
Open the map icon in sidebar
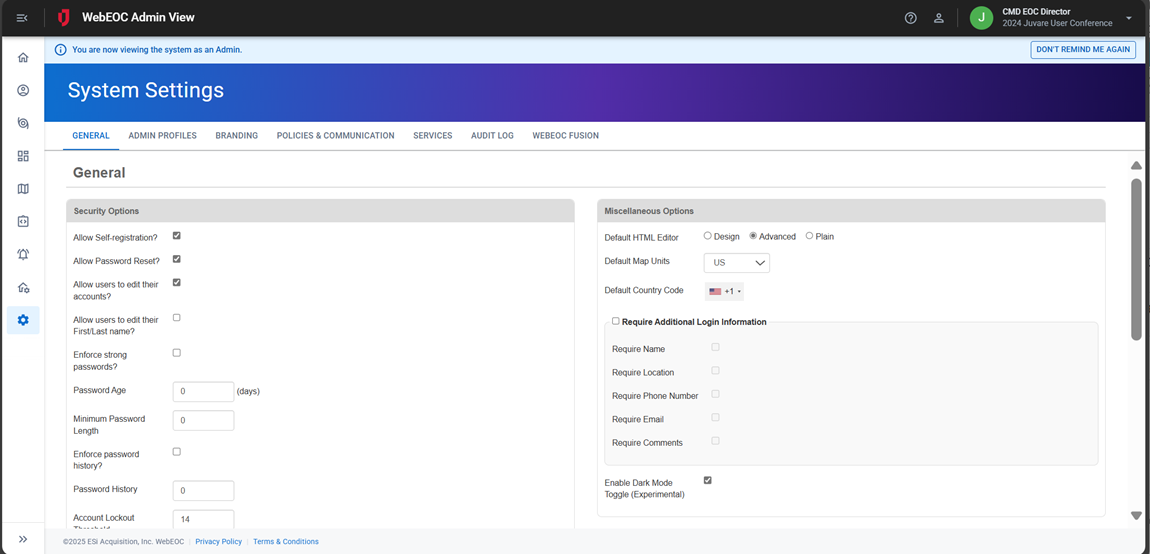tap(23, 189)
